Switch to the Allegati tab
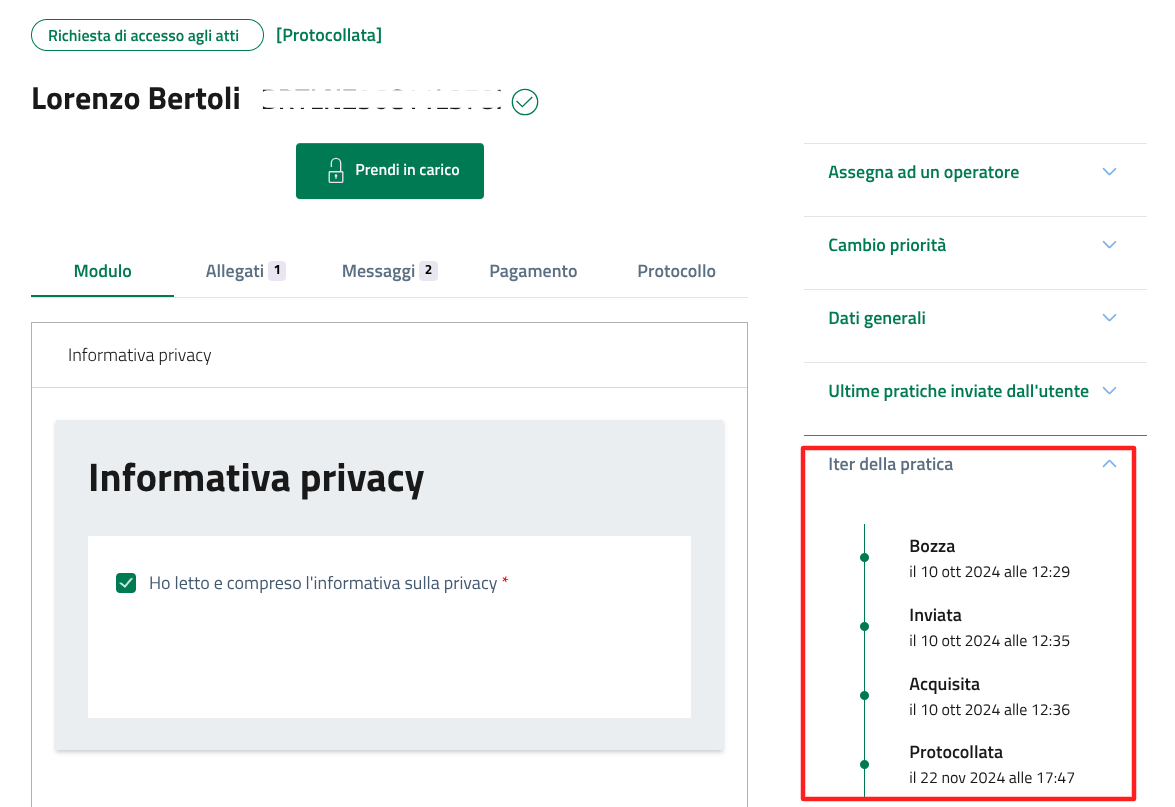The image size is (1175, 807). [x=235, y=271]
